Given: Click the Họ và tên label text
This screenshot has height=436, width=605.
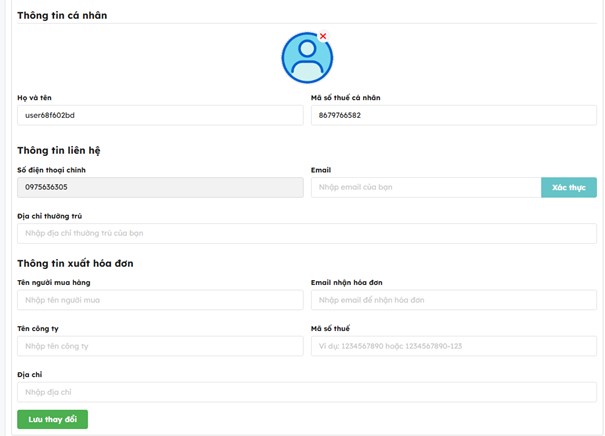Looking at the screenshot, I should point(34,98).
